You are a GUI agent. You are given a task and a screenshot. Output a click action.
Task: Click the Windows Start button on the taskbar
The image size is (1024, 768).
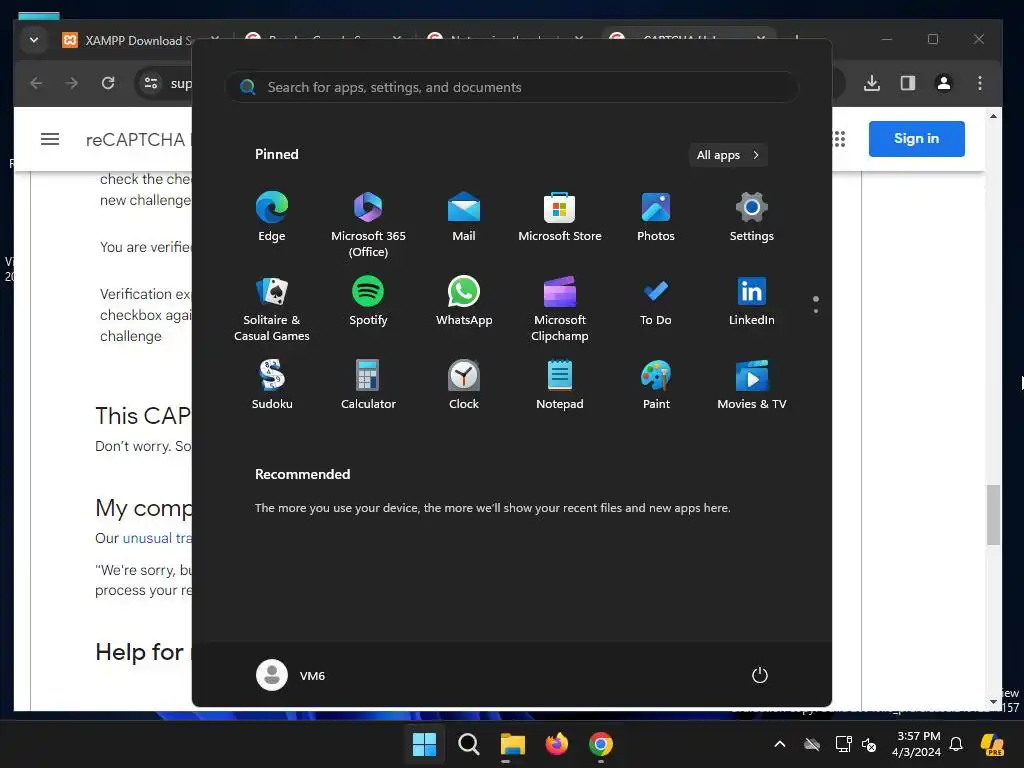coord(424,744)
